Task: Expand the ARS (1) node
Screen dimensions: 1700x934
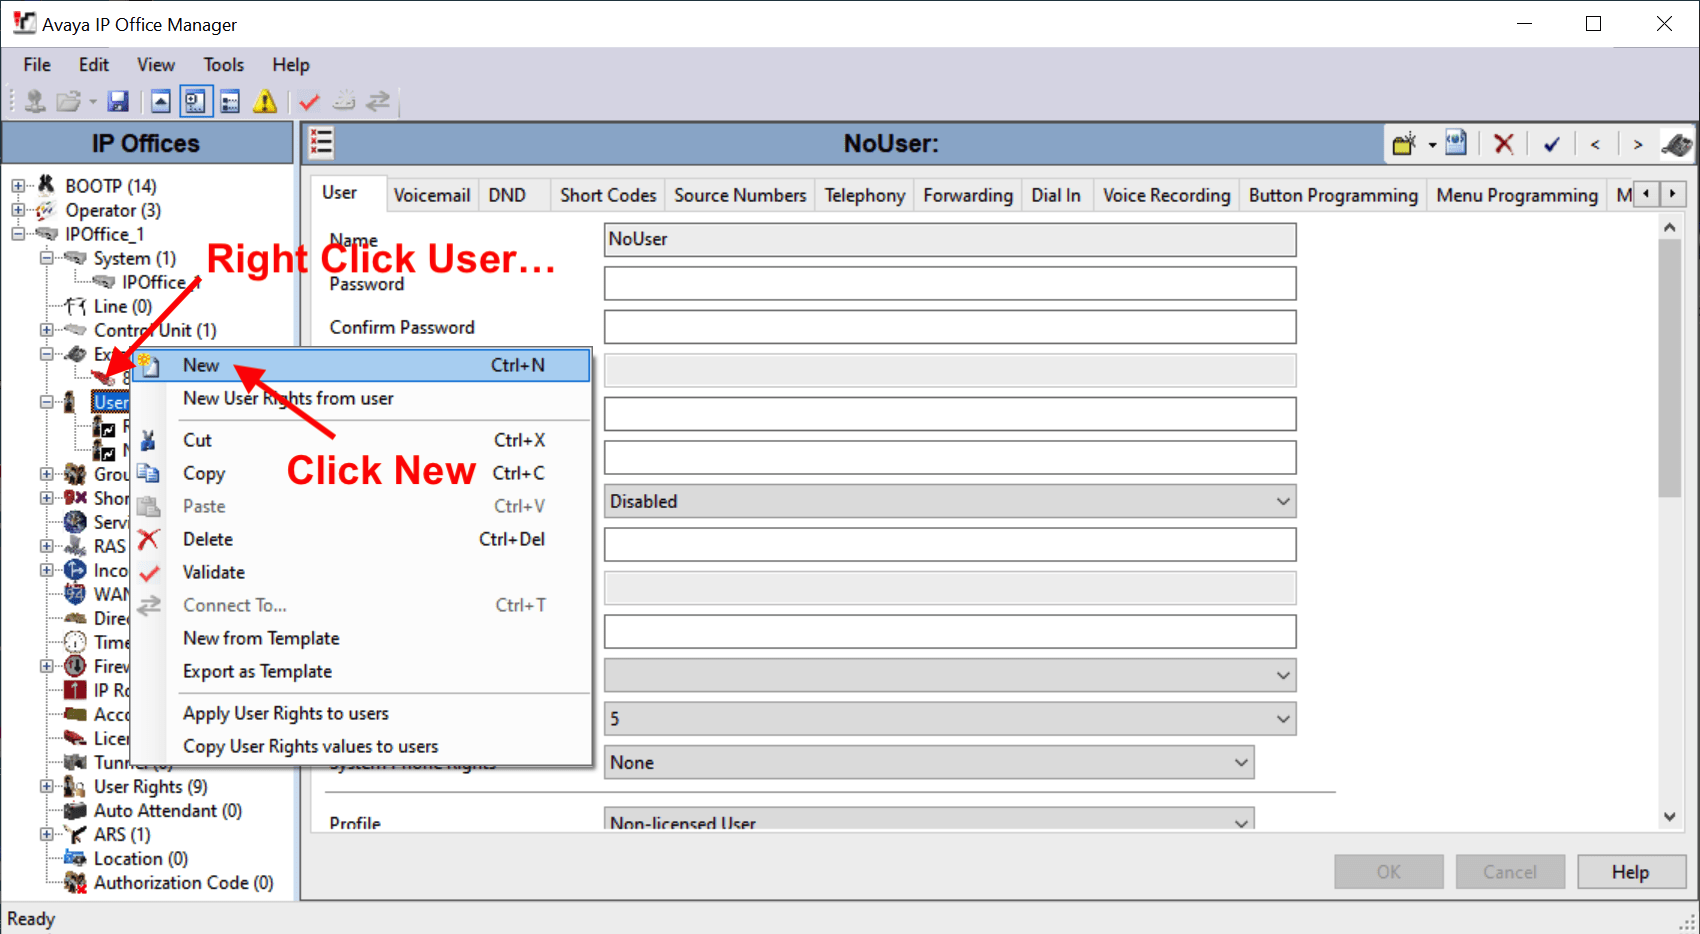Action: pyautogui.click(x=46, y=834)
